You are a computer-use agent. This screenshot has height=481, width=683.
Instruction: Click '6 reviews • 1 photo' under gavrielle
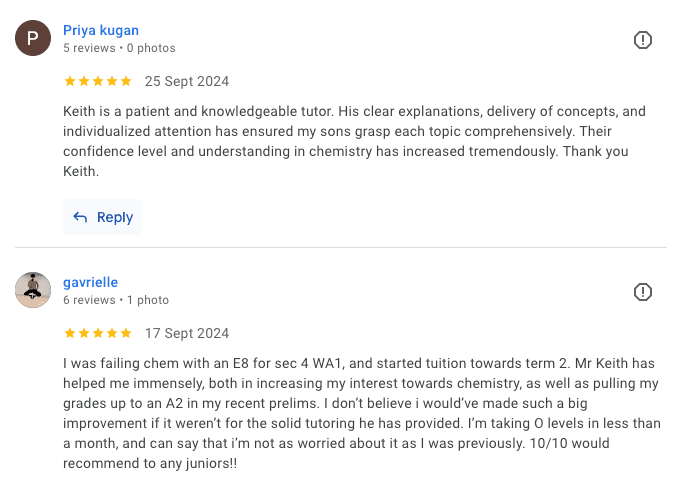pos(116,300)
